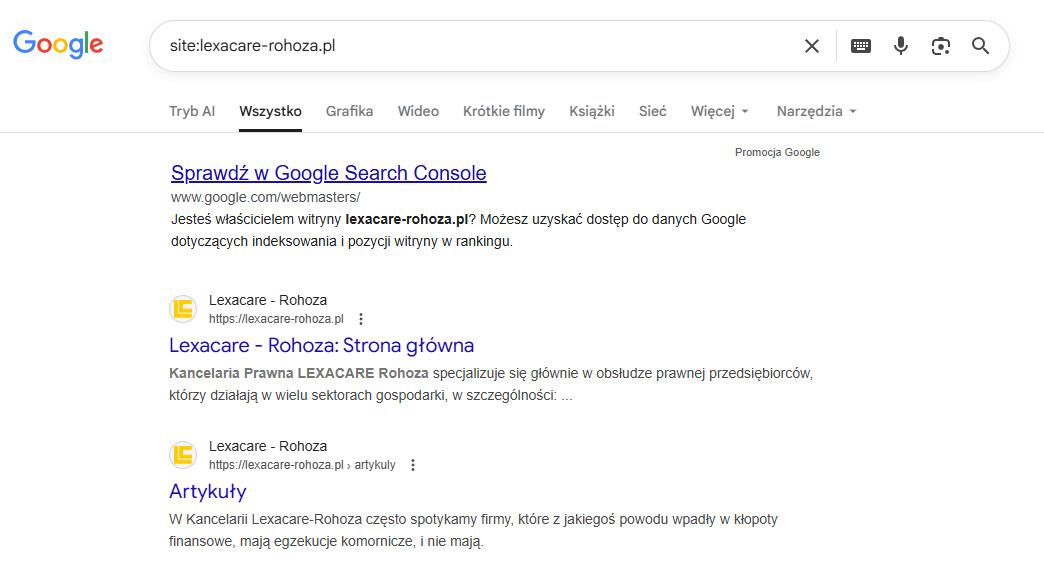Open Sprawdź w Google Search Console link
Screen dimensions: 1044x570
[329, 173]
